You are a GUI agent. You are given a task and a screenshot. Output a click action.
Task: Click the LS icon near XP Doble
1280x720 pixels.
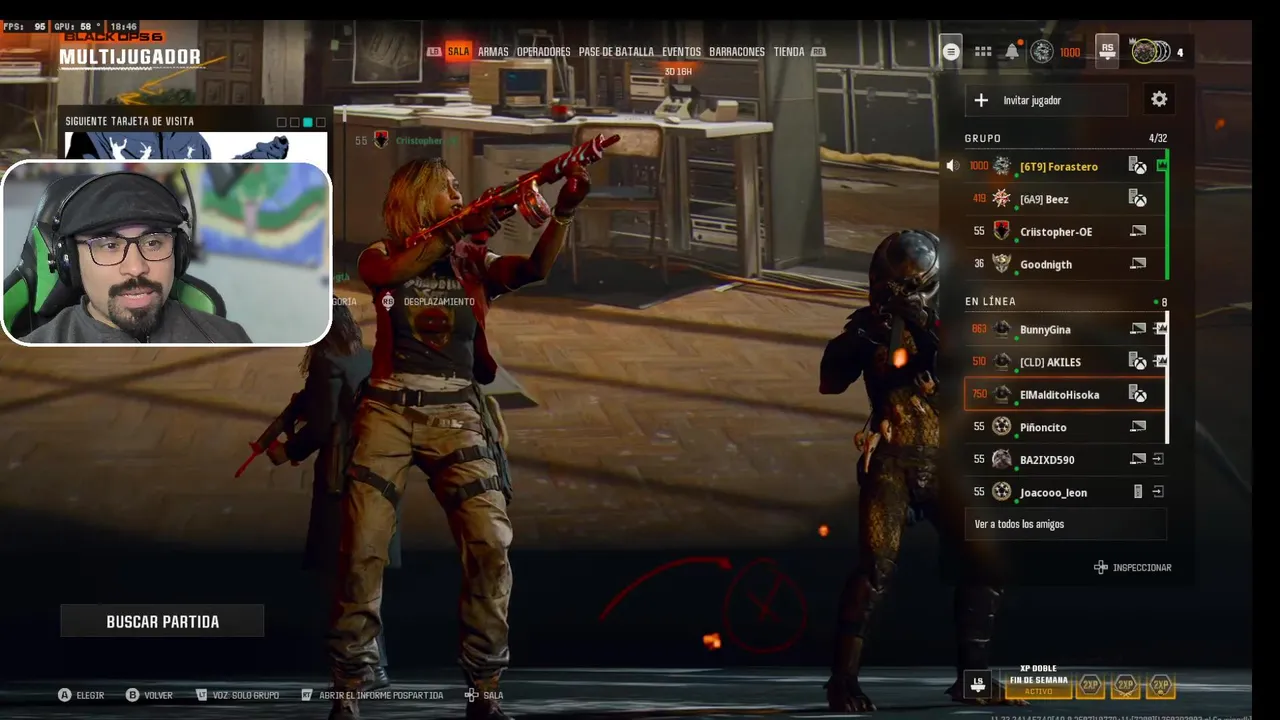pyautogui.click(x=978, y=684)
